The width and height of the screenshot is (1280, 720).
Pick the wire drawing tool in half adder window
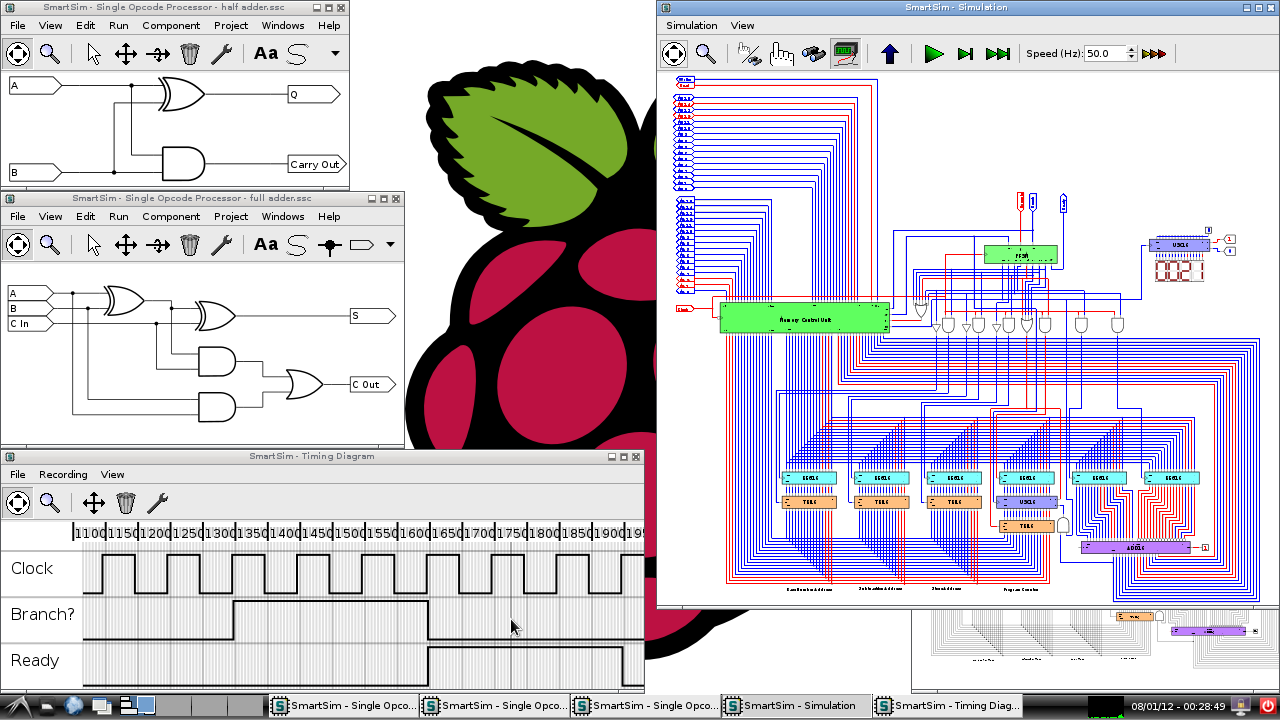pyautogui.click(x=298, y=53)
